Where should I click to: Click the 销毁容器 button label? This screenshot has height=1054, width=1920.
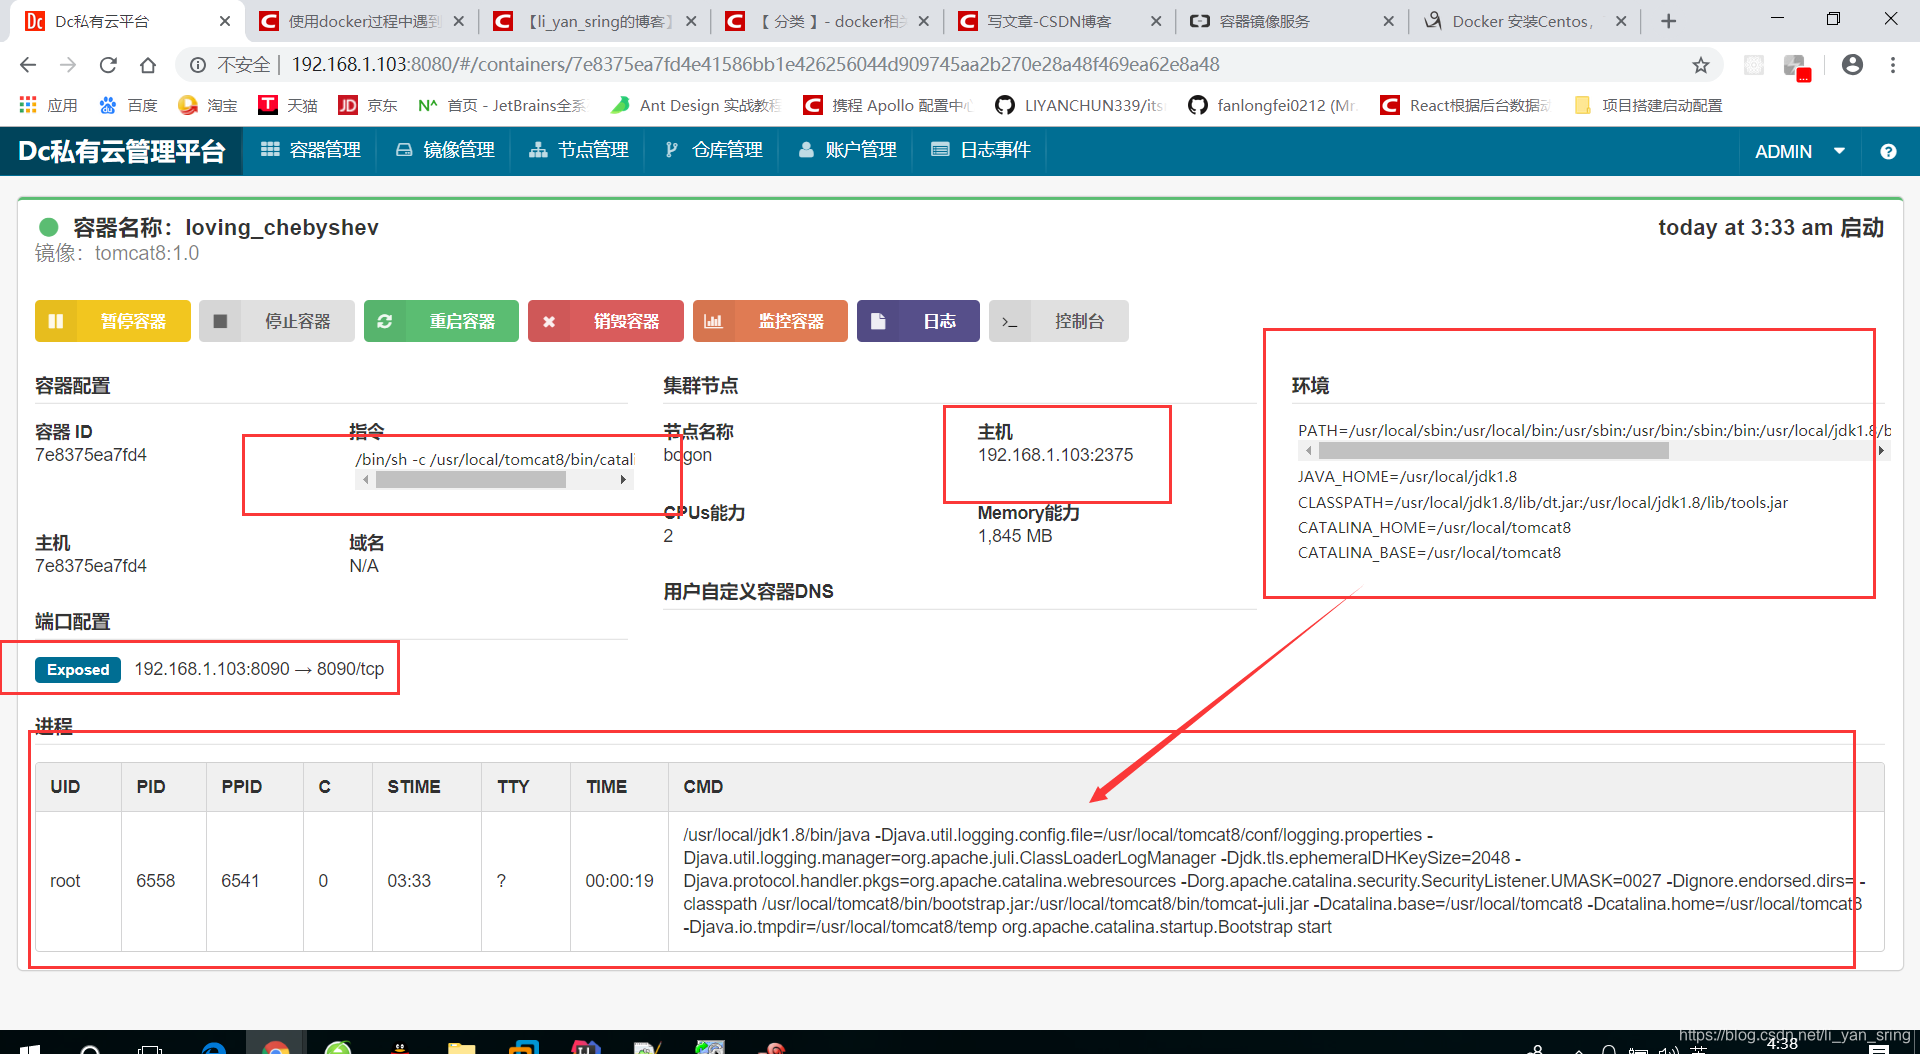tap(626, 321)
